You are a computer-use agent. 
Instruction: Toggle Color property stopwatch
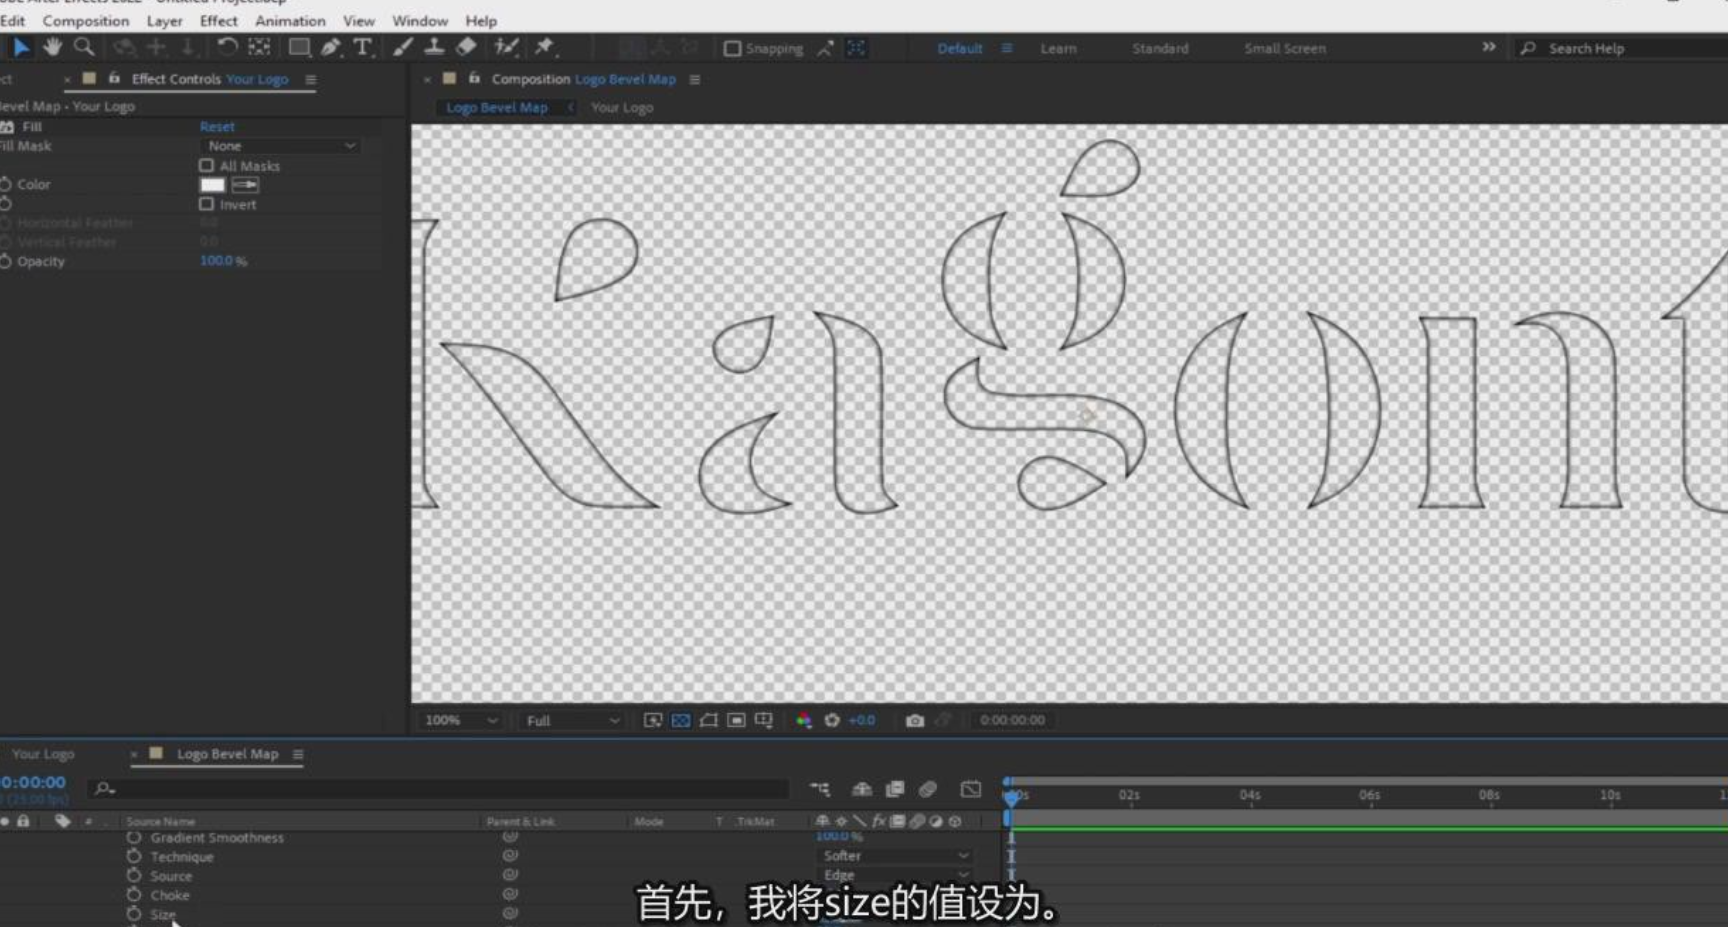tap(6, 184)
